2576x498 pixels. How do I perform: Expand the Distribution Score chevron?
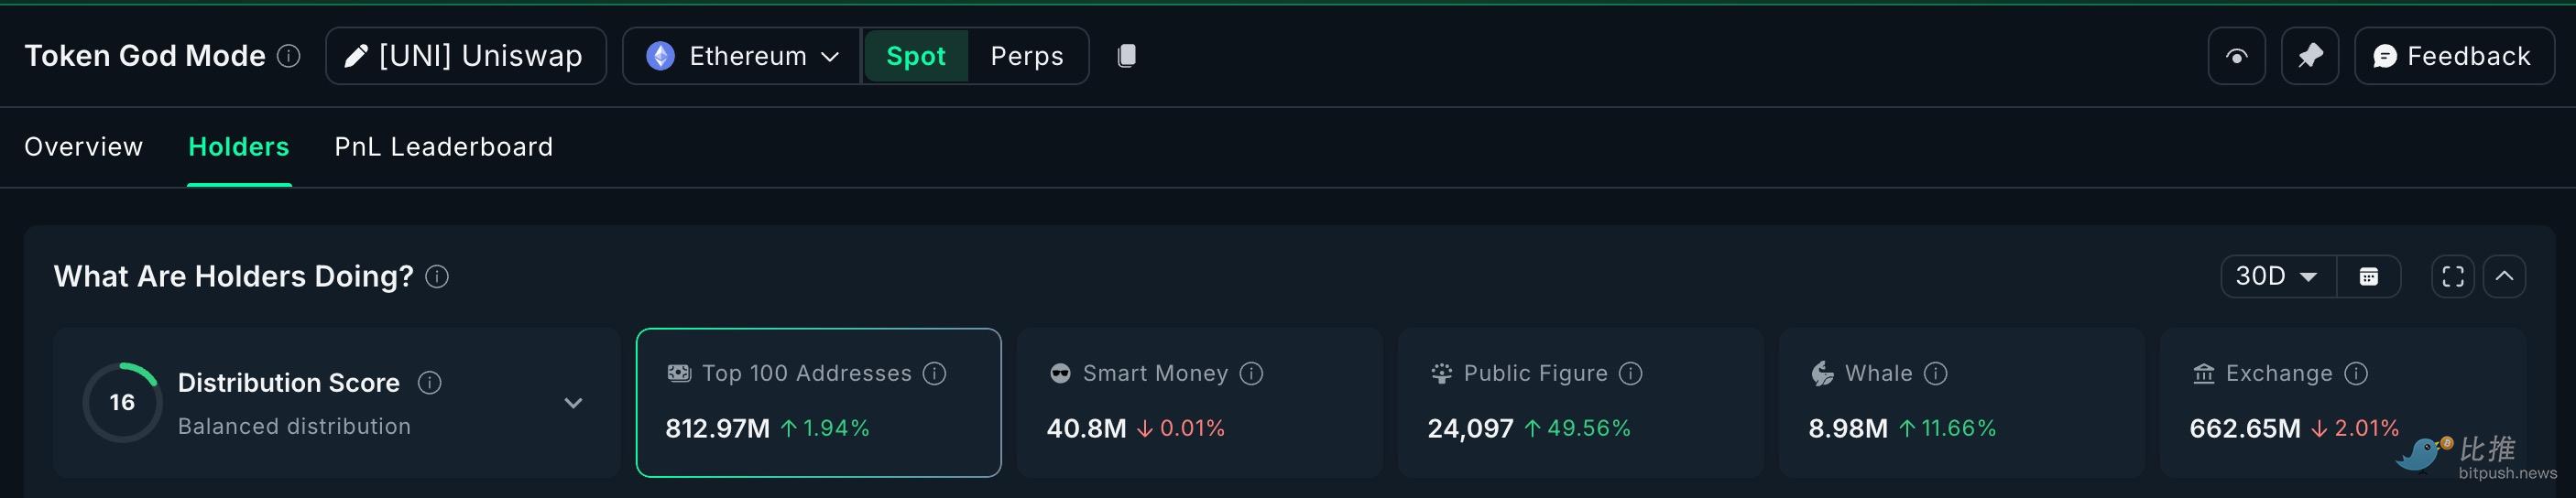[573, 403]
